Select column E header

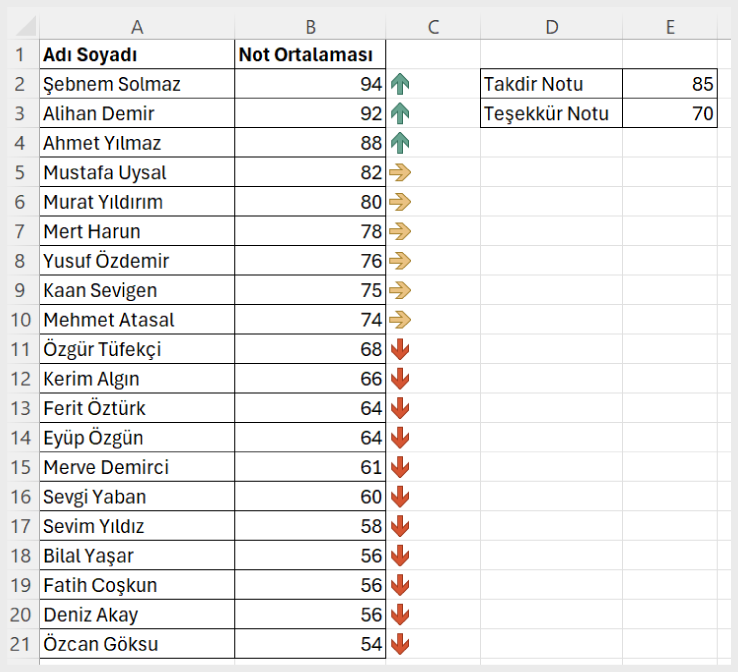coord(670,27)
